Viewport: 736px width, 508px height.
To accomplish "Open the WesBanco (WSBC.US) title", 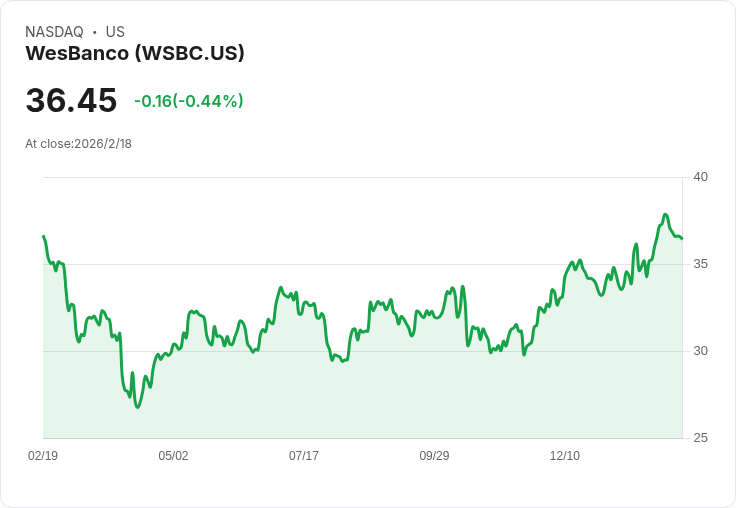I will (135, 53).
